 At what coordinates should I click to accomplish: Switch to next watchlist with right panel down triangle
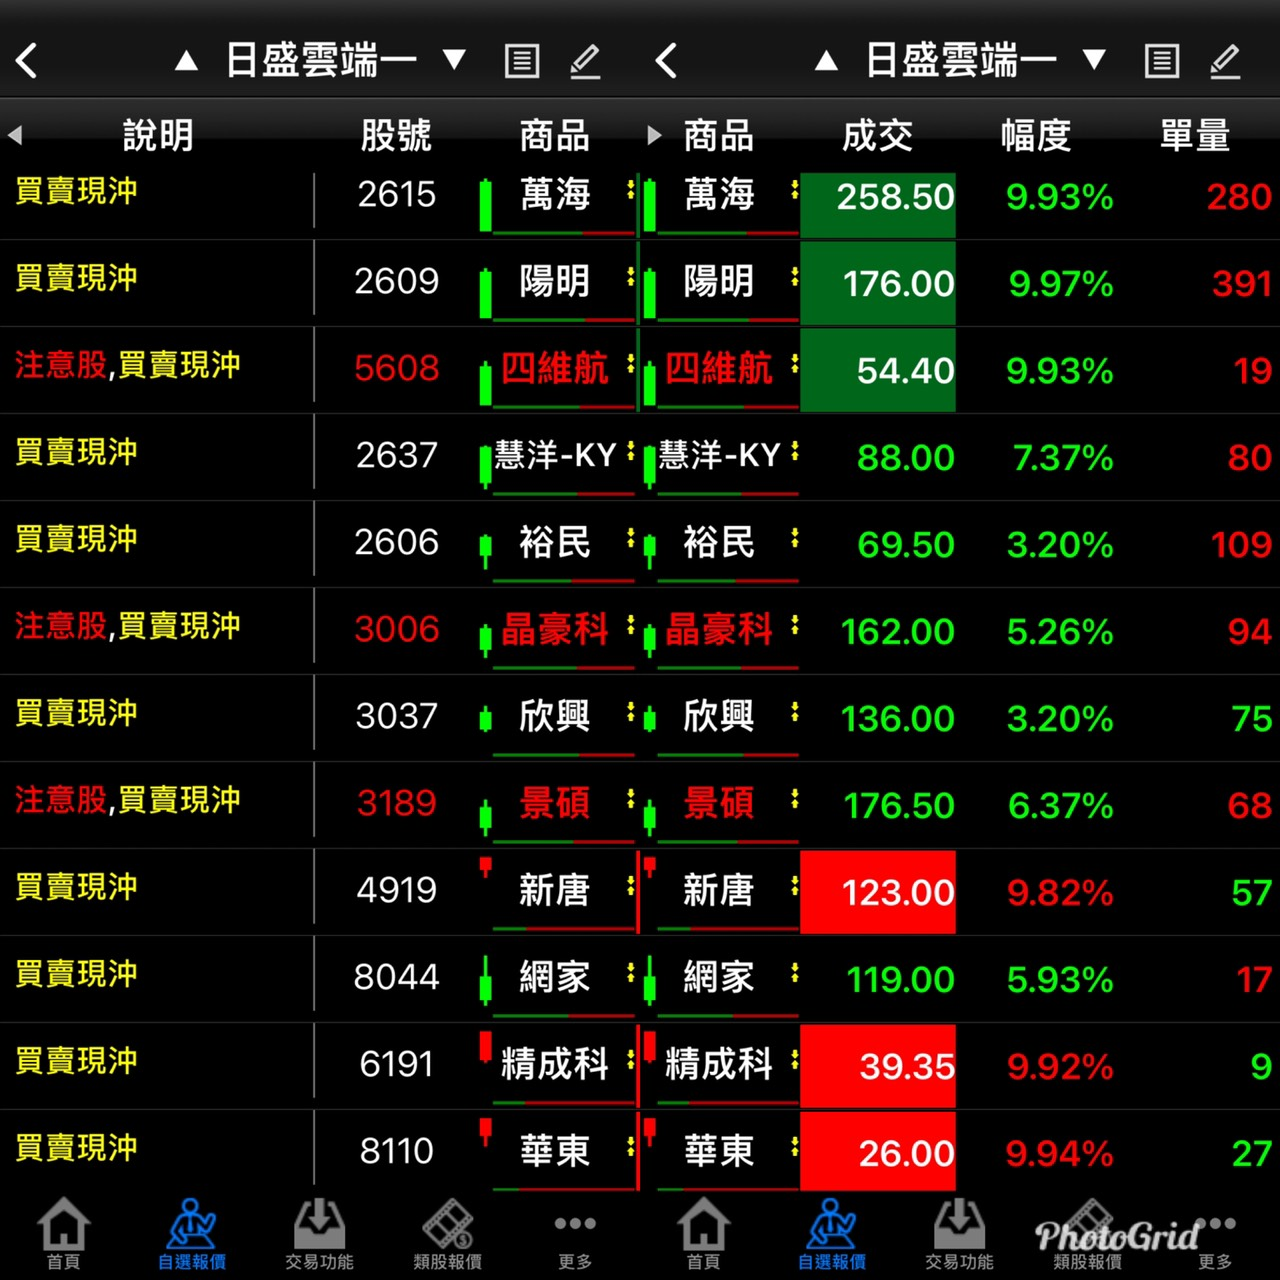pyautogui.click(x=1095, y=60)
